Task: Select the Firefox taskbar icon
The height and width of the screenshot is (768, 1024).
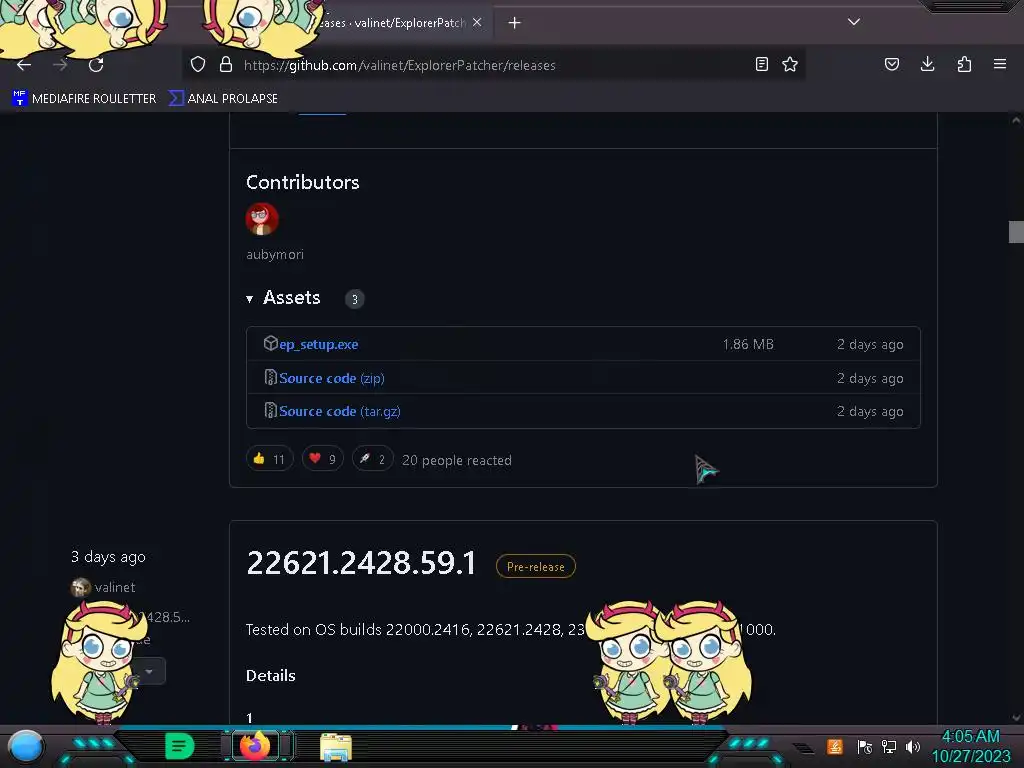Action: (255, 746)
